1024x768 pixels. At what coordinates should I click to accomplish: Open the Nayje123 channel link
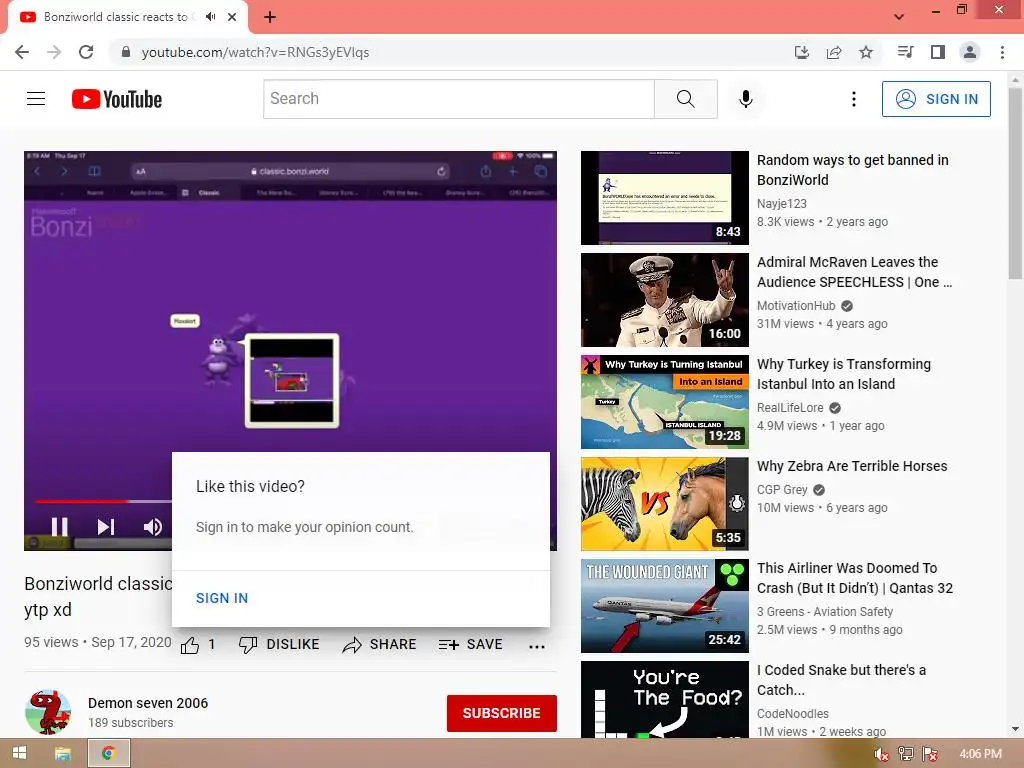click(782, 204)
